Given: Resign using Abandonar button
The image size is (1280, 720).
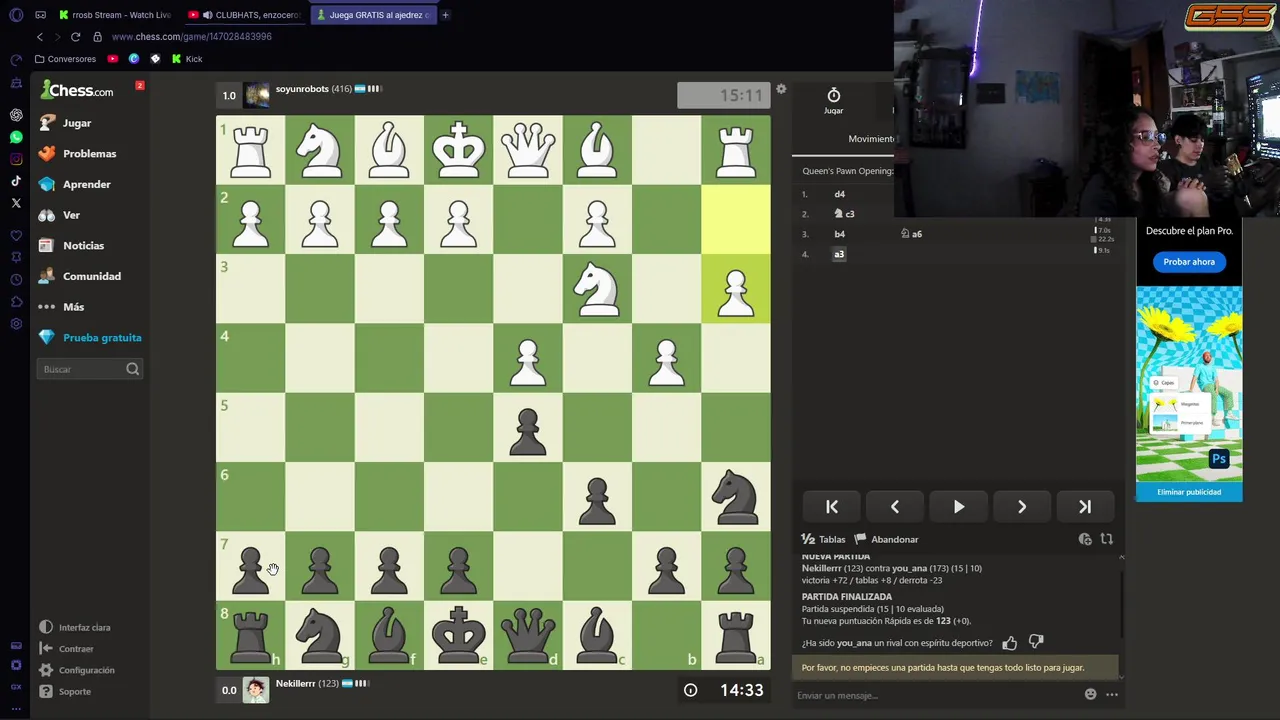Looking at the screenshot, I should pos(886,539).
